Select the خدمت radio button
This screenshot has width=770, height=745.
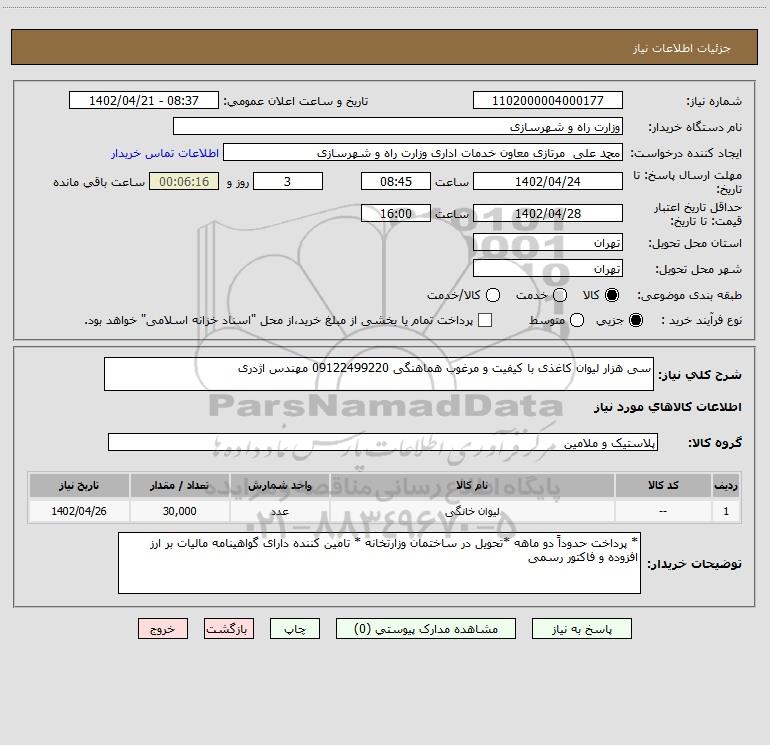[560, 295]
